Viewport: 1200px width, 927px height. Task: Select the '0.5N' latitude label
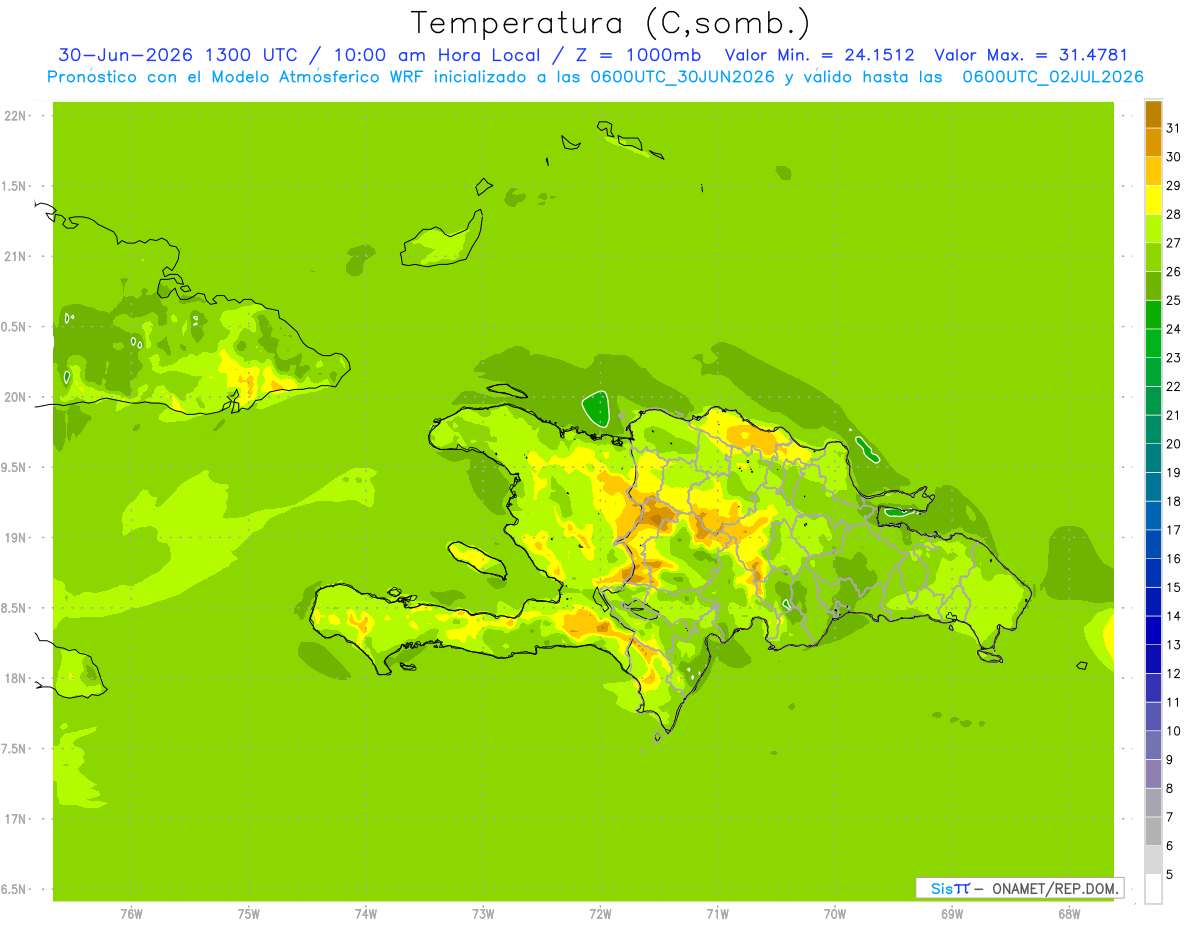pos(15,327)
